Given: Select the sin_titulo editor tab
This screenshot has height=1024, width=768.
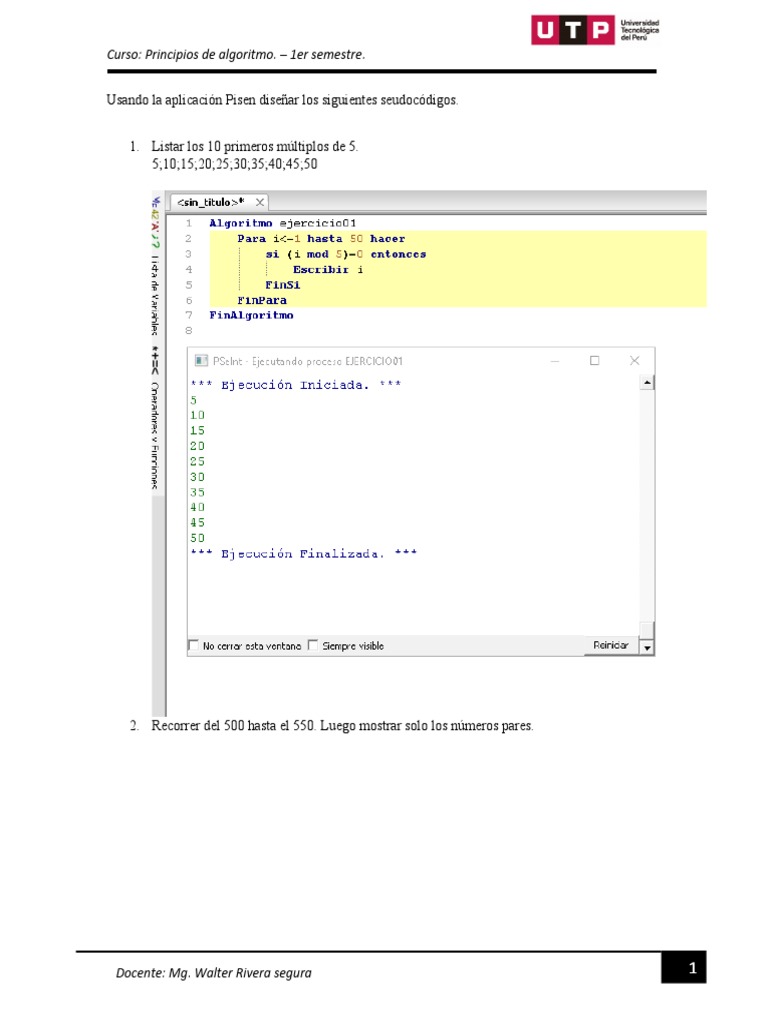Looking at the screenshot, I should point(211,201).
